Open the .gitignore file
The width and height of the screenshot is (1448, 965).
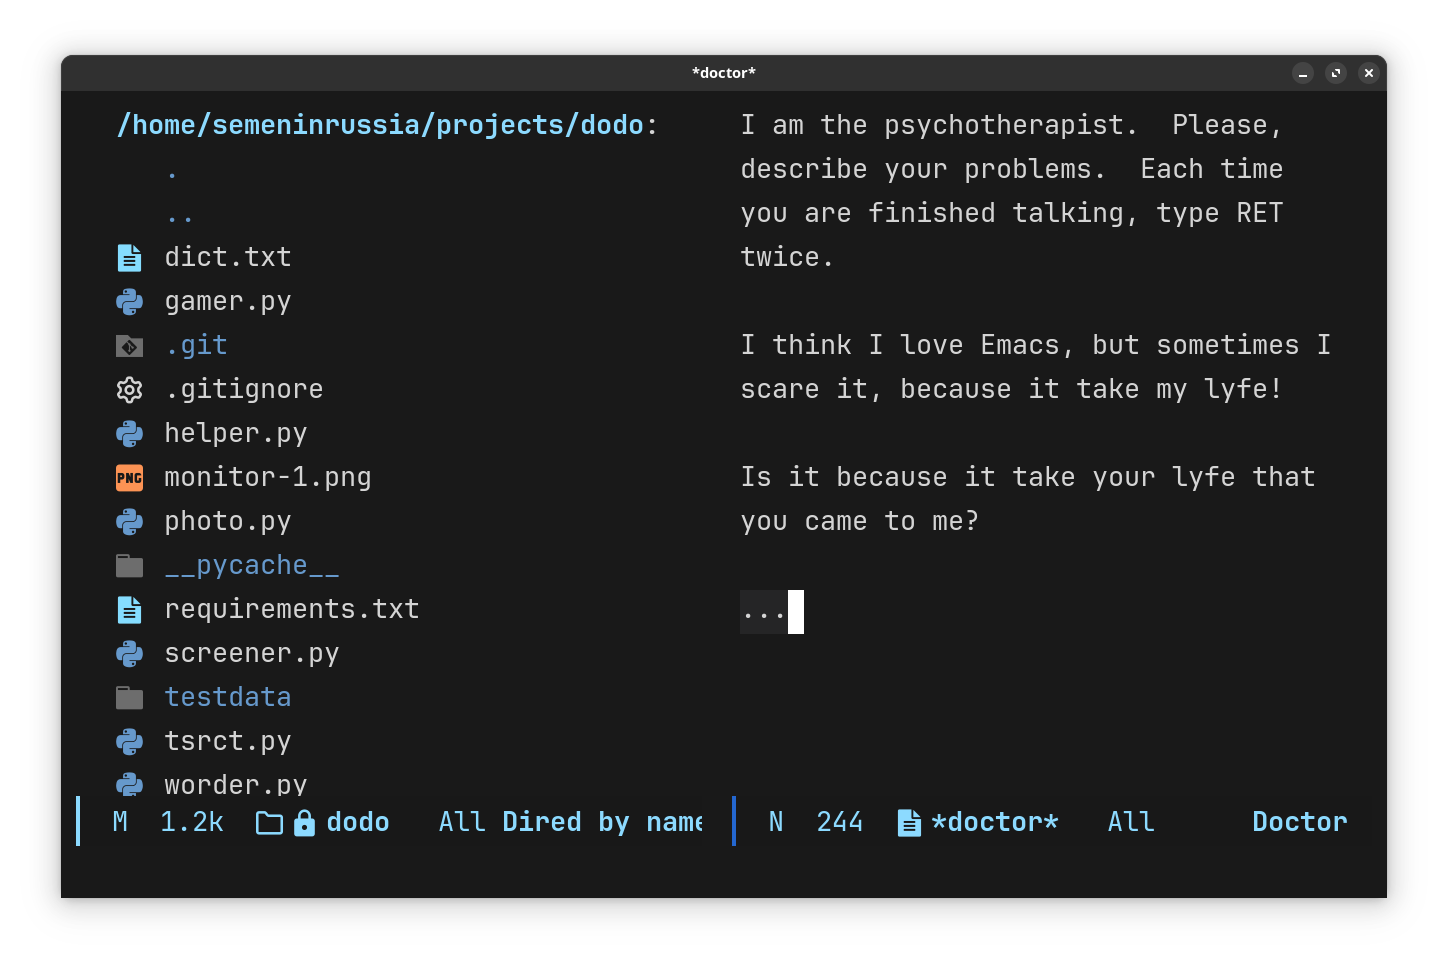click(x=244, y=390)
